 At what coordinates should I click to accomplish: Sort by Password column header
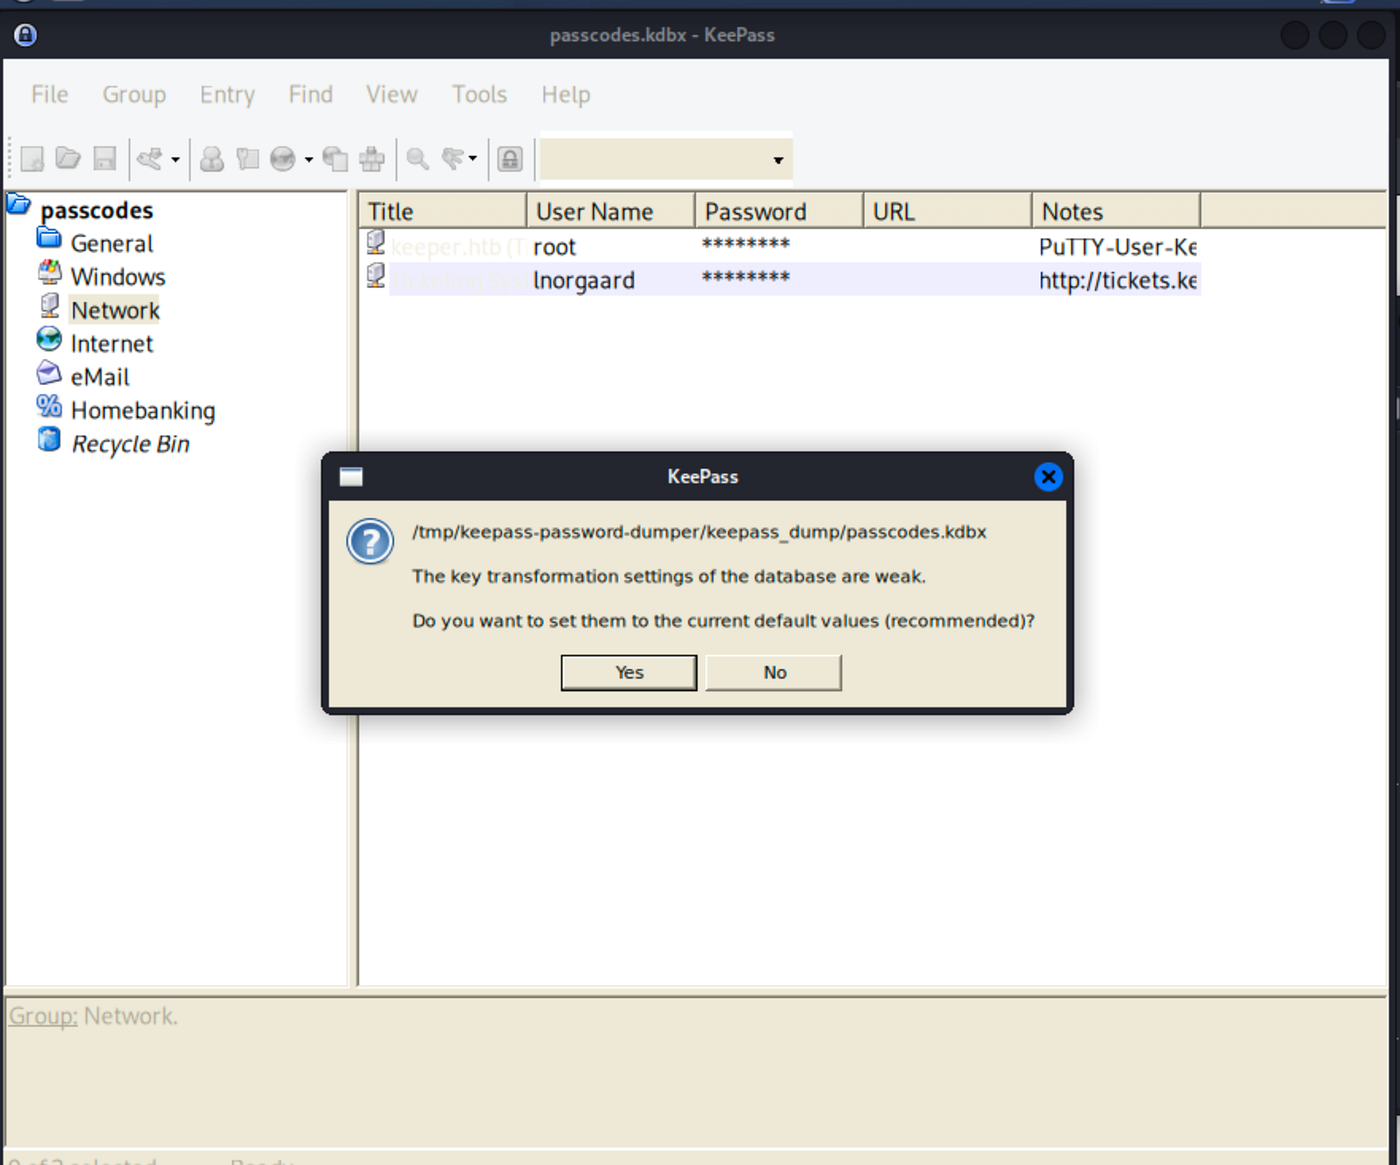(x=779, y=211)
